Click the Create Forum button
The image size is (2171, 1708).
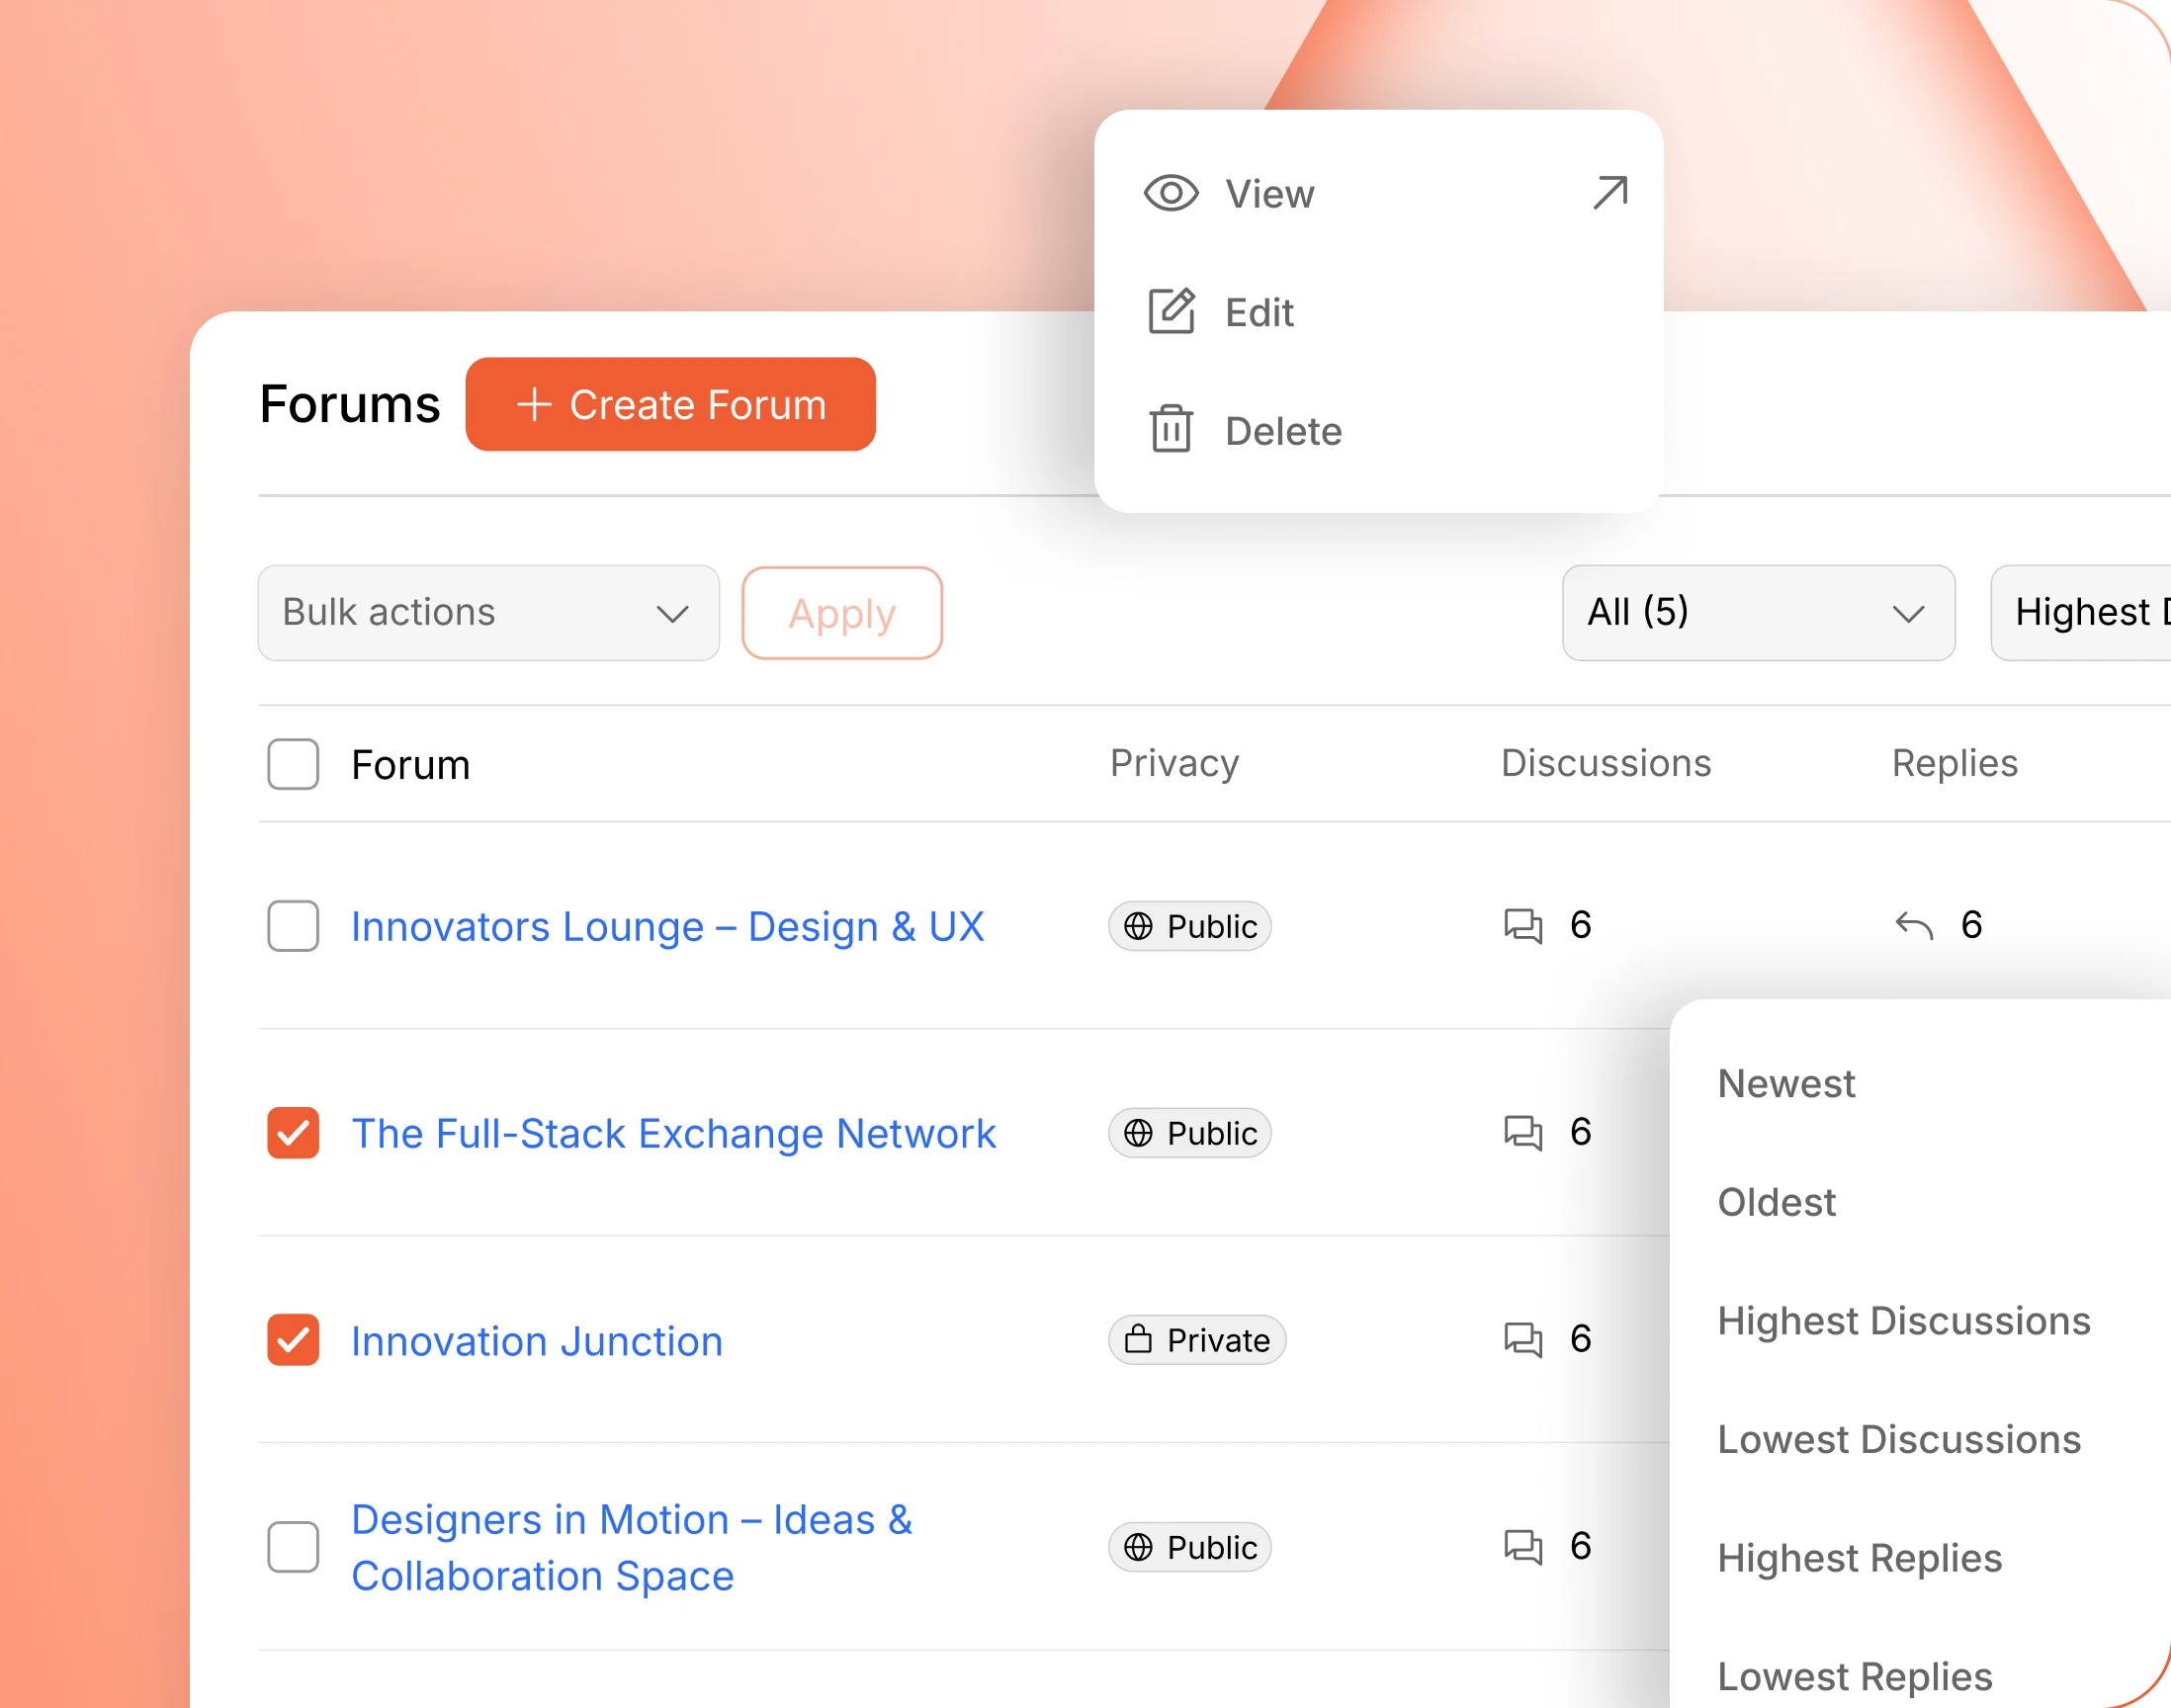671,404
